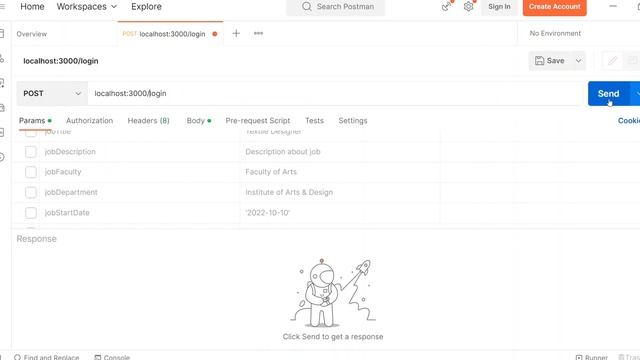The image size is (640, 360).
Task: Open the Runner icon in status bar
Action: 579,357
